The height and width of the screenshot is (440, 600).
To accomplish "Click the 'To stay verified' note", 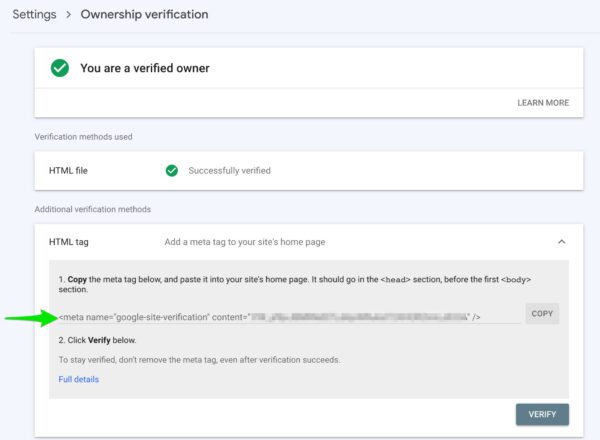I will (x=199, y=360).
